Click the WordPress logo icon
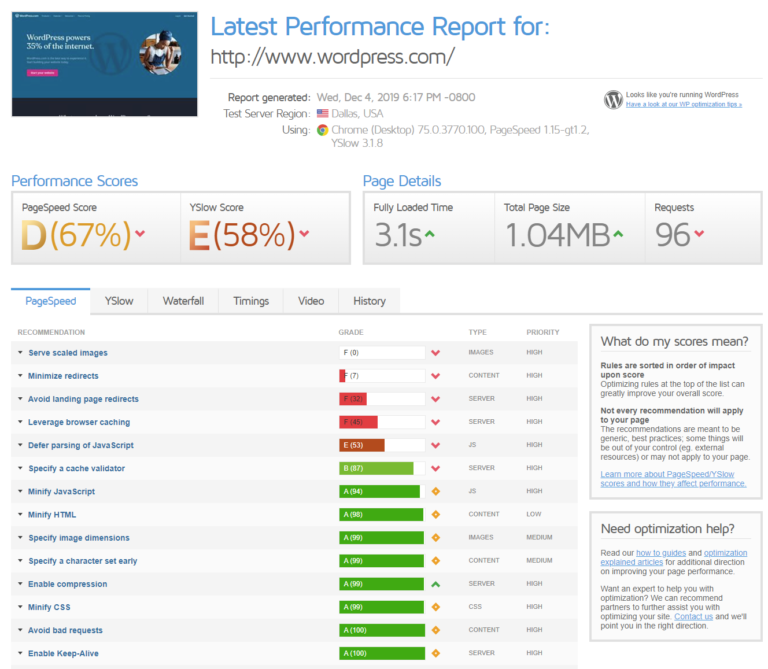The width and height of the screenshot is (768, 669). click(x=613, y=99)
